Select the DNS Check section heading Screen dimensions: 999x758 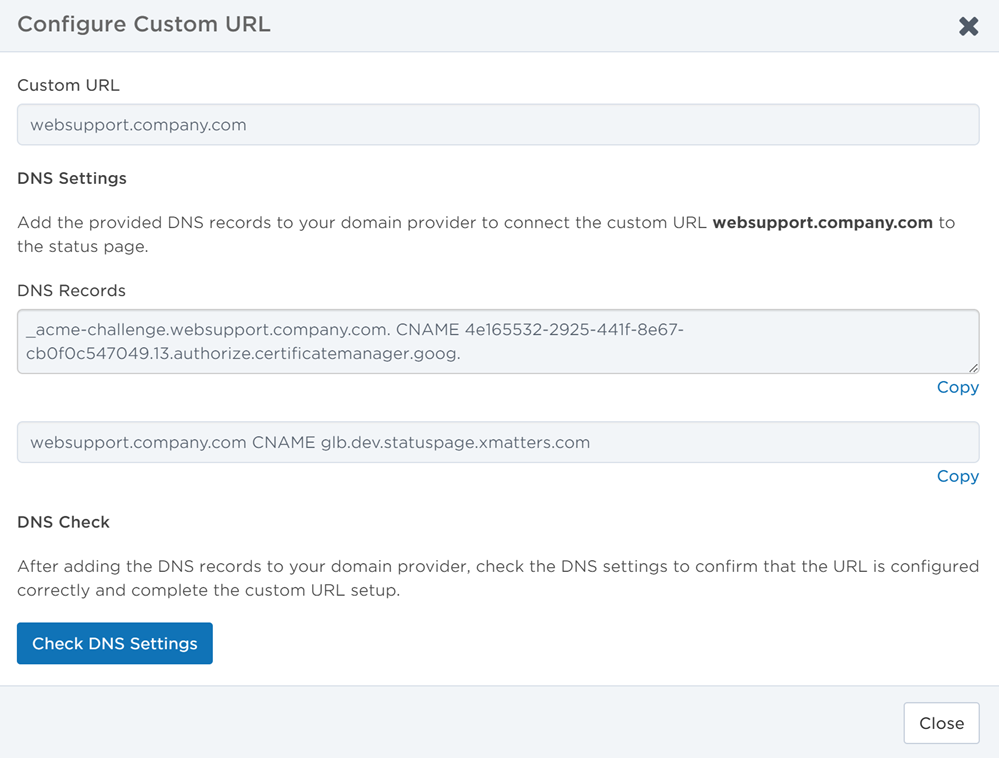point(63,522)
